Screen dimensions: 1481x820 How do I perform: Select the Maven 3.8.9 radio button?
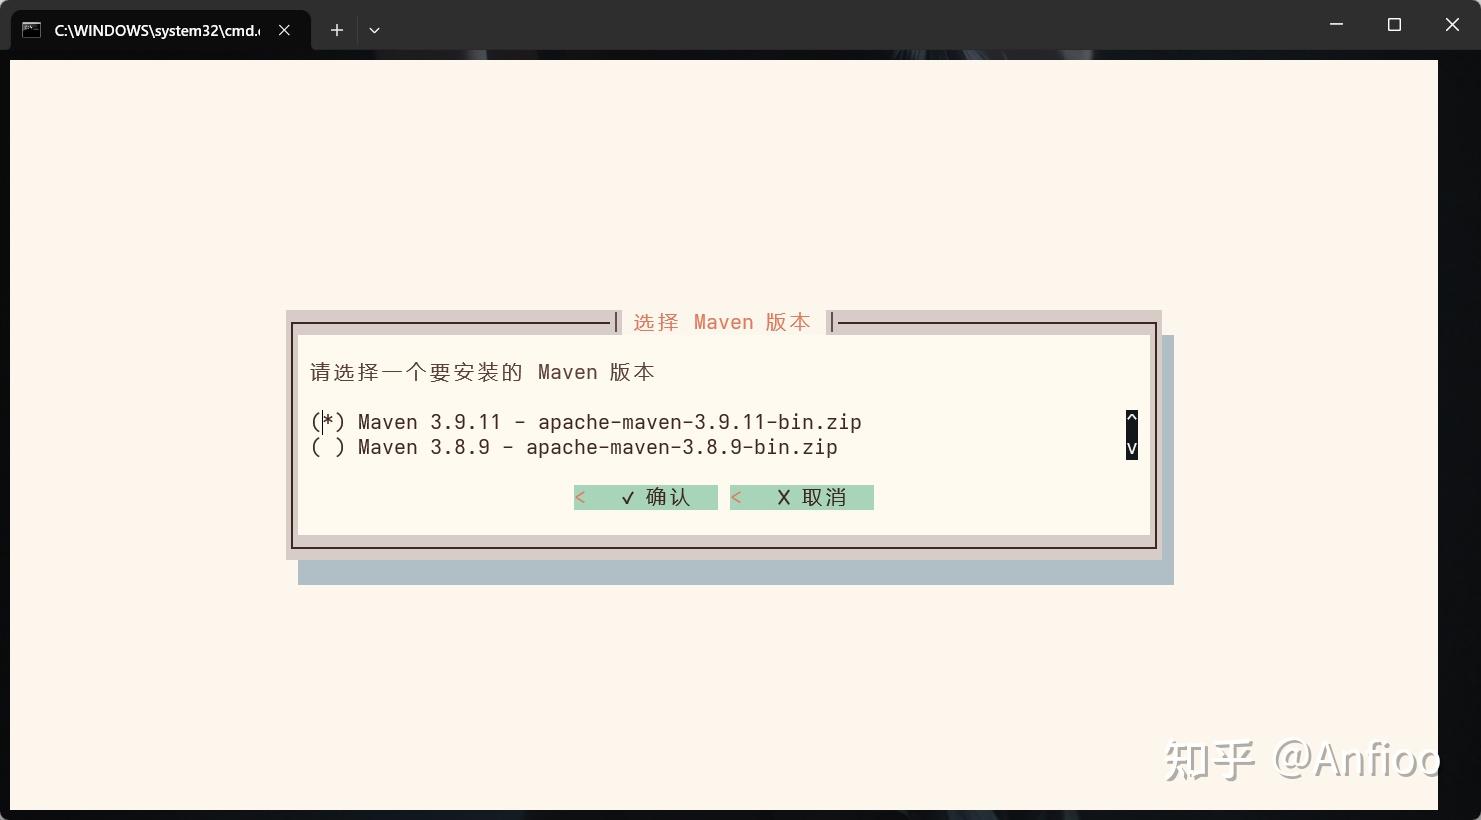[327, 447]
